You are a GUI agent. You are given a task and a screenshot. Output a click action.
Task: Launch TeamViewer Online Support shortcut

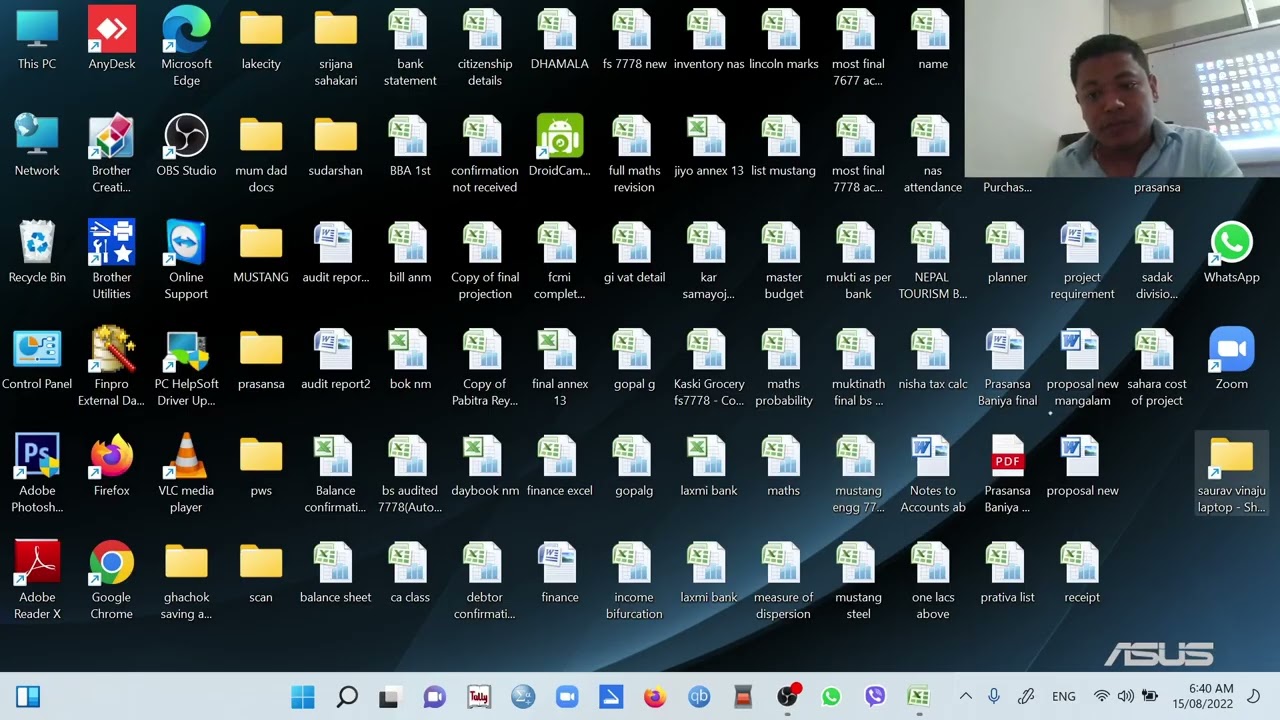[186, 261]
